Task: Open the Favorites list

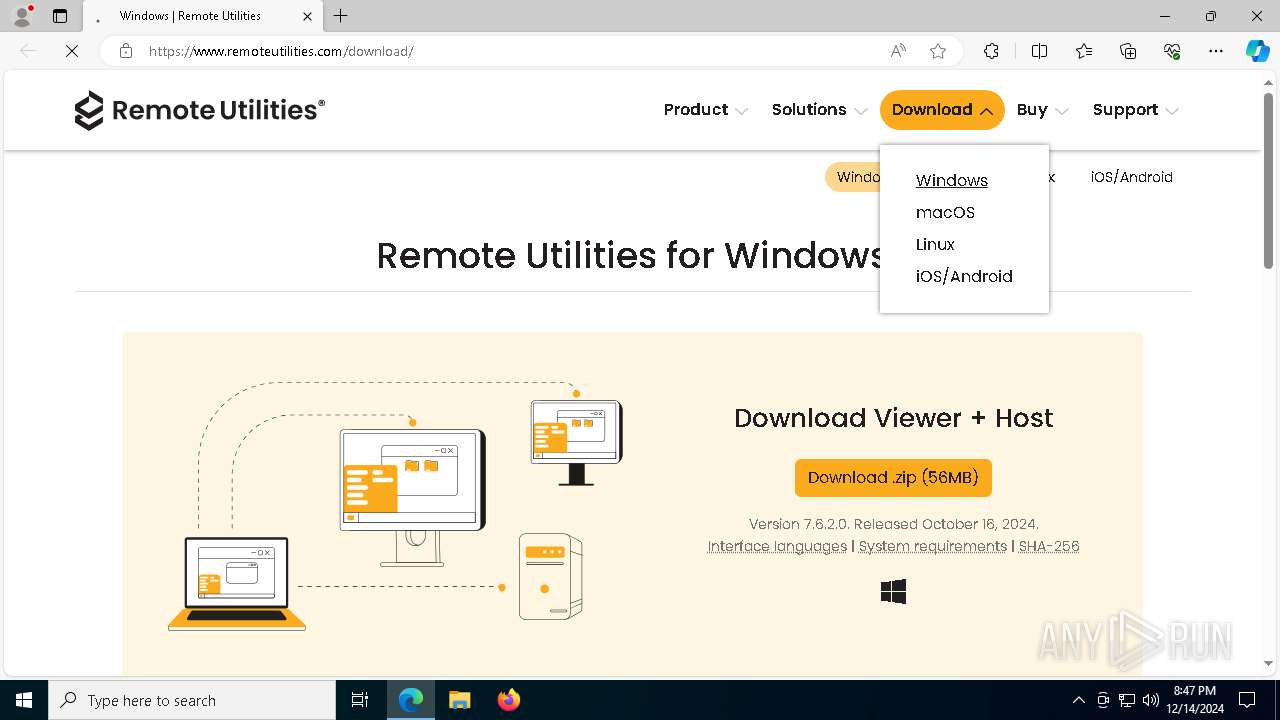Action: tap(1084, 51)
